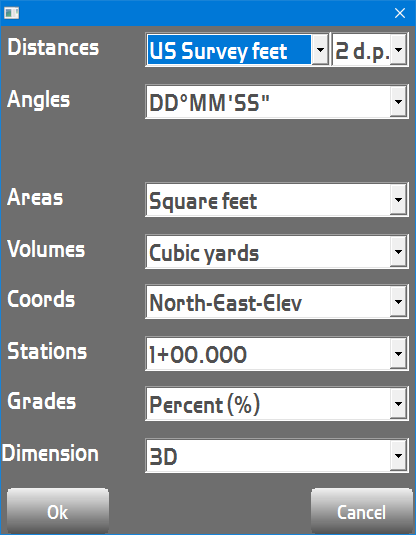This screenshot has height=535, width=416.
Task: Confirm settings with the Ok button
Action: click(x=58, y=511)
